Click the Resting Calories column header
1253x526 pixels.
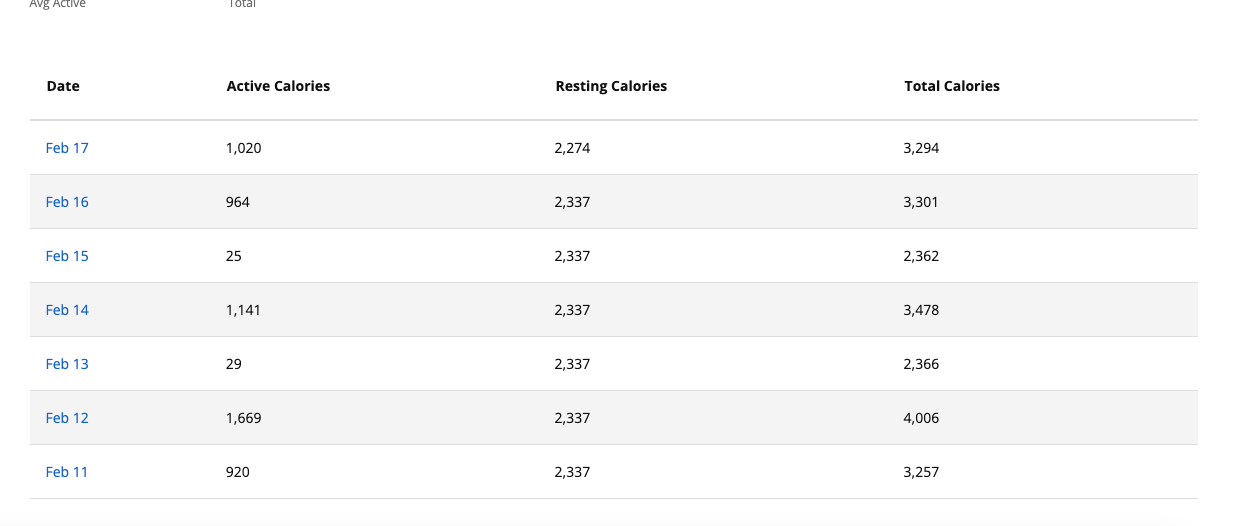[x=611, y=86]
